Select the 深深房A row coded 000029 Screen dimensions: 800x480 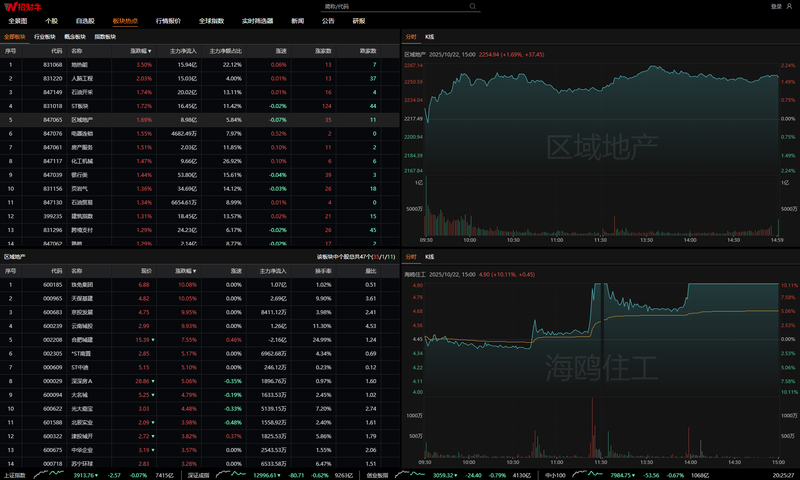click(x=199, y=381)
